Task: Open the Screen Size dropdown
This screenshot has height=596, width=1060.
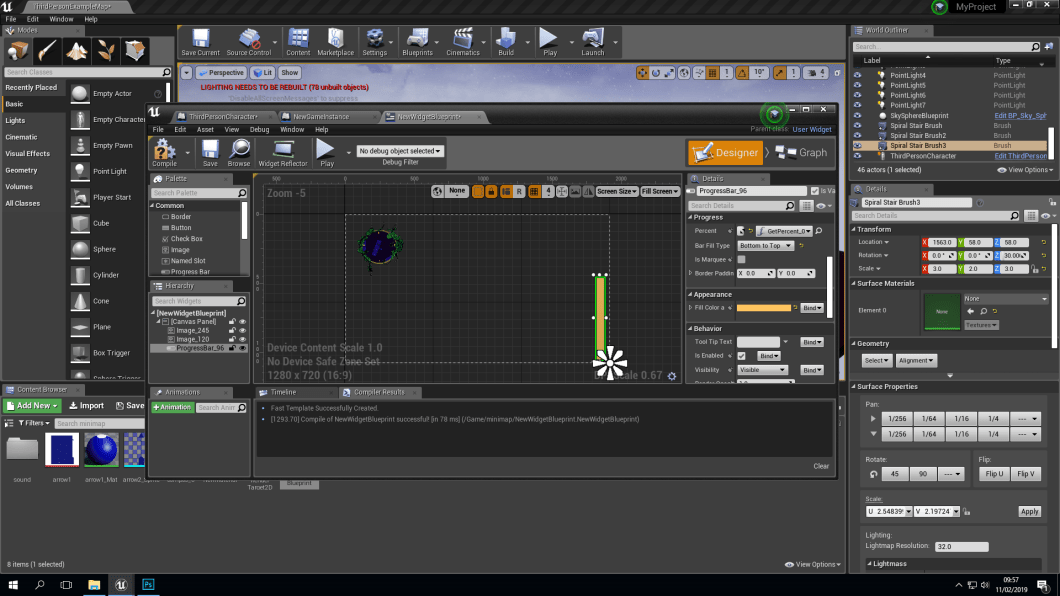Action: [x=617, y=192]
